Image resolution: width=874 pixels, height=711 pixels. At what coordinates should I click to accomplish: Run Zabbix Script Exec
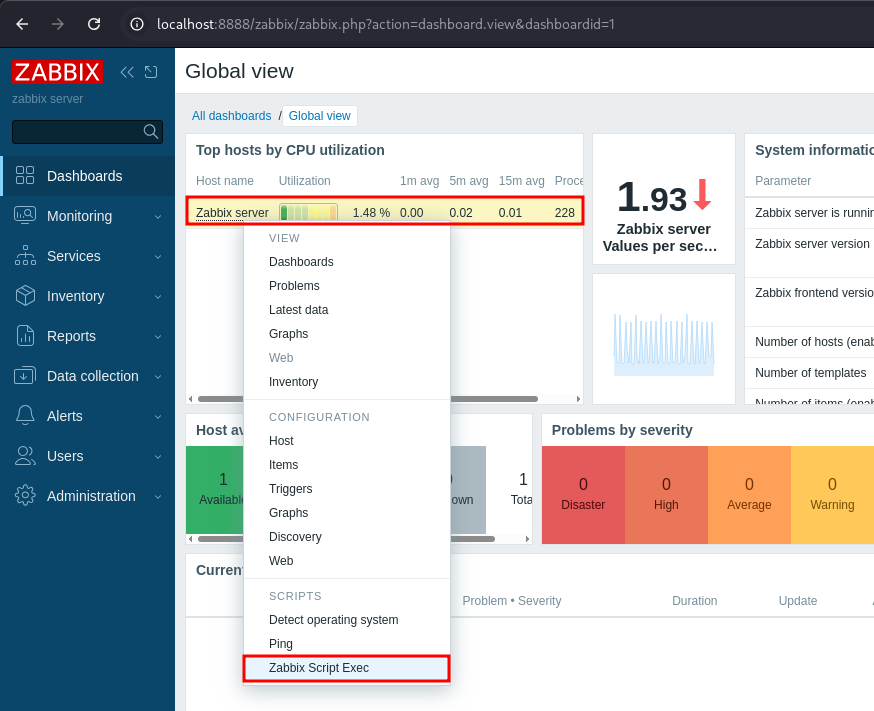[347, 668]
